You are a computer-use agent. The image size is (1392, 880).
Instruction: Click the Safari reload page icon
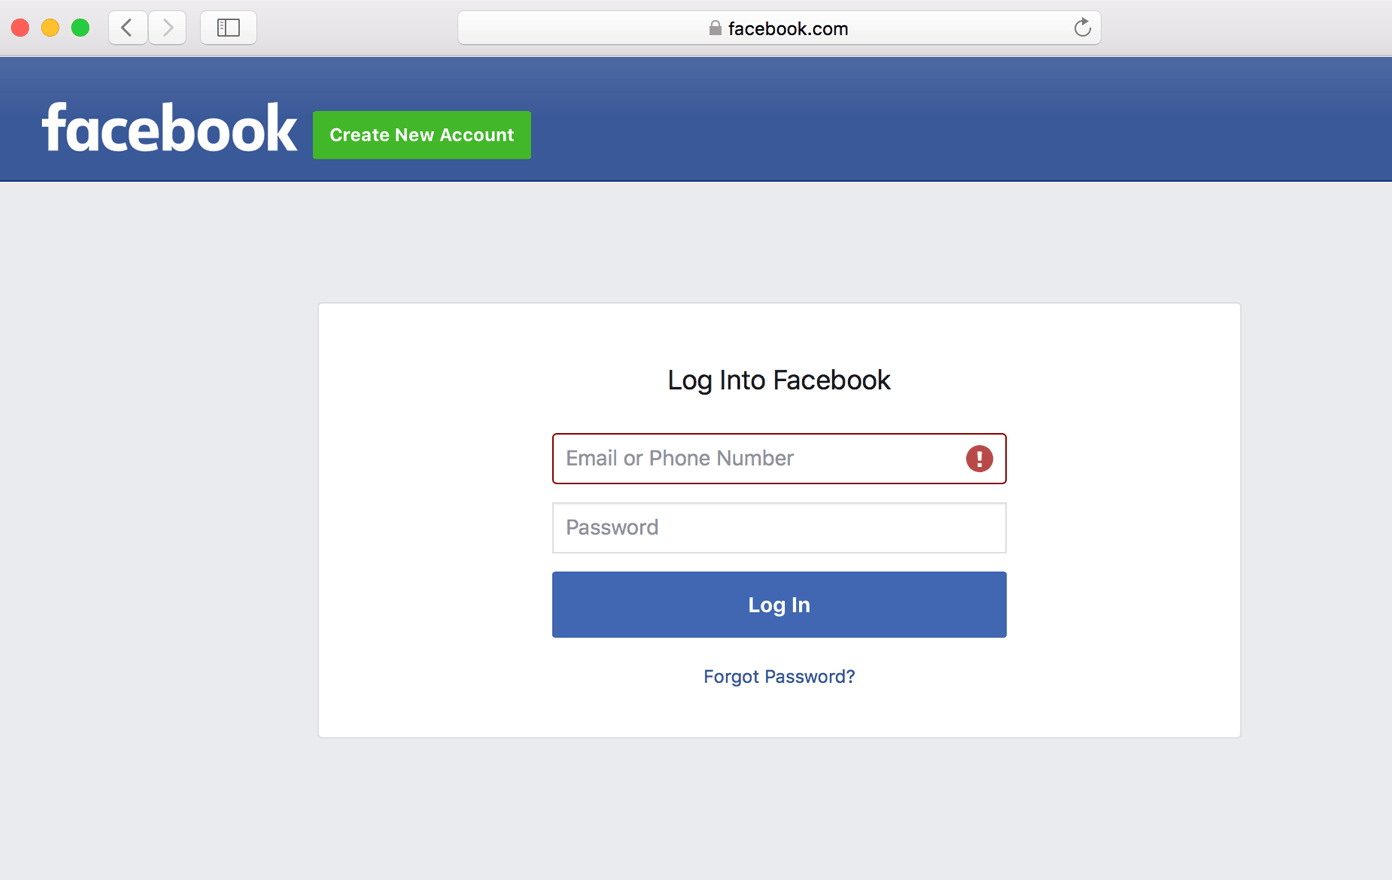click(x=1082, y=28)
